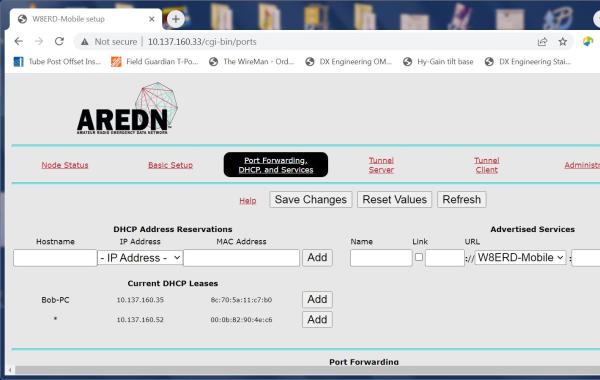Image resolution: width=600 pixels, height=380 pixels.
Task: Close the W8ERD-Mobile setup tab
Action: [152, 19]
